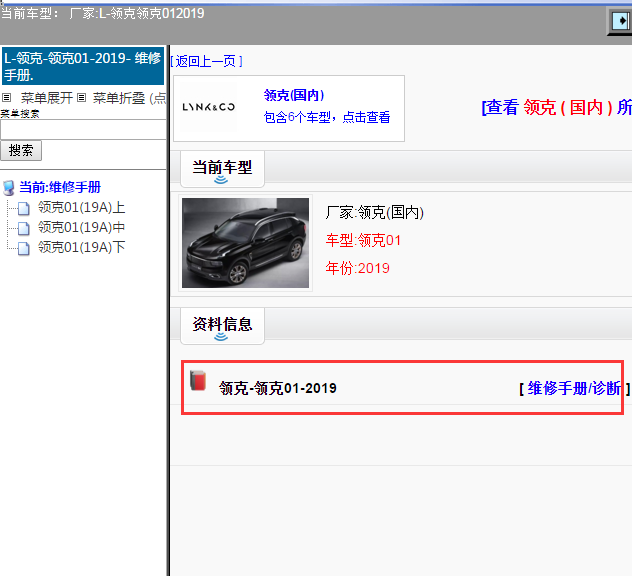Click 车型:领克01 text
The image size is (632, 576).
click(x=363, y=241)
